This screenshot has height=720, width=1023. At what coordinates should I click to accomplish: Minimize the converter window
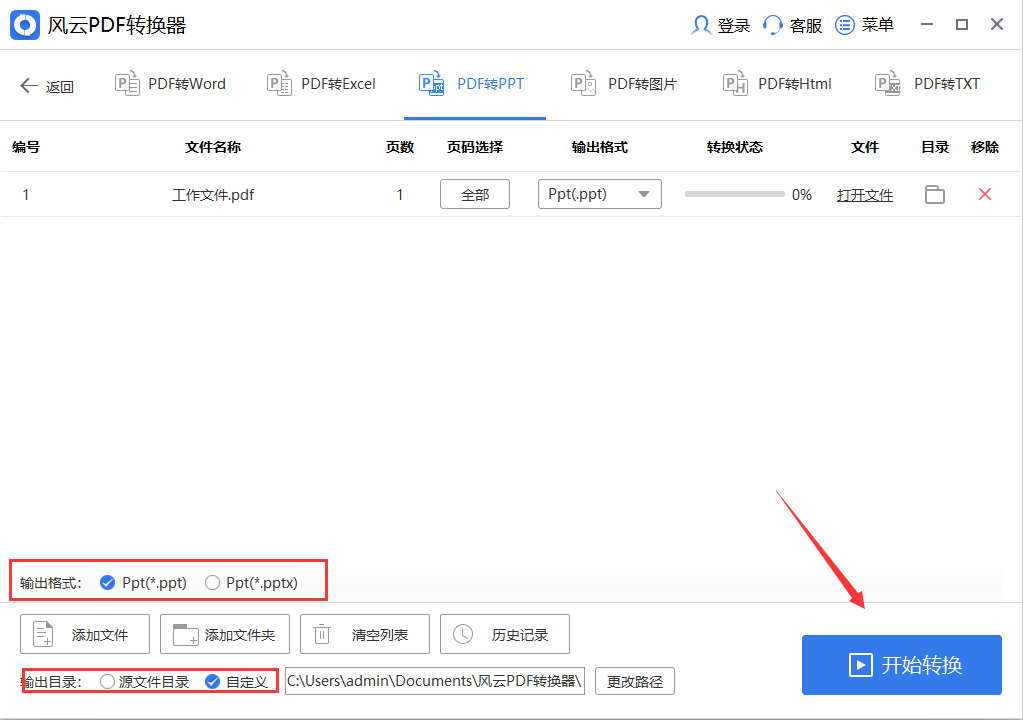tap(926, 25)
